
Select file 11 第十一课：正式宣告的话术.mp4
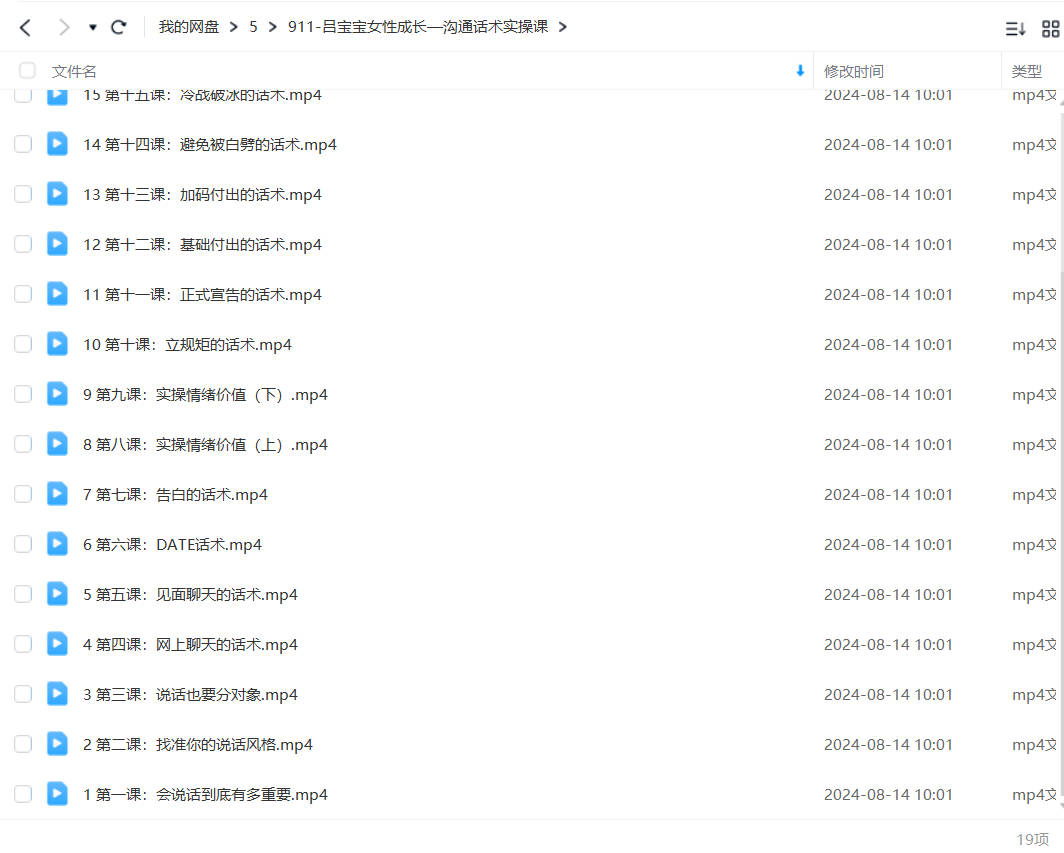pyautogui.click(x=202, y=295)
